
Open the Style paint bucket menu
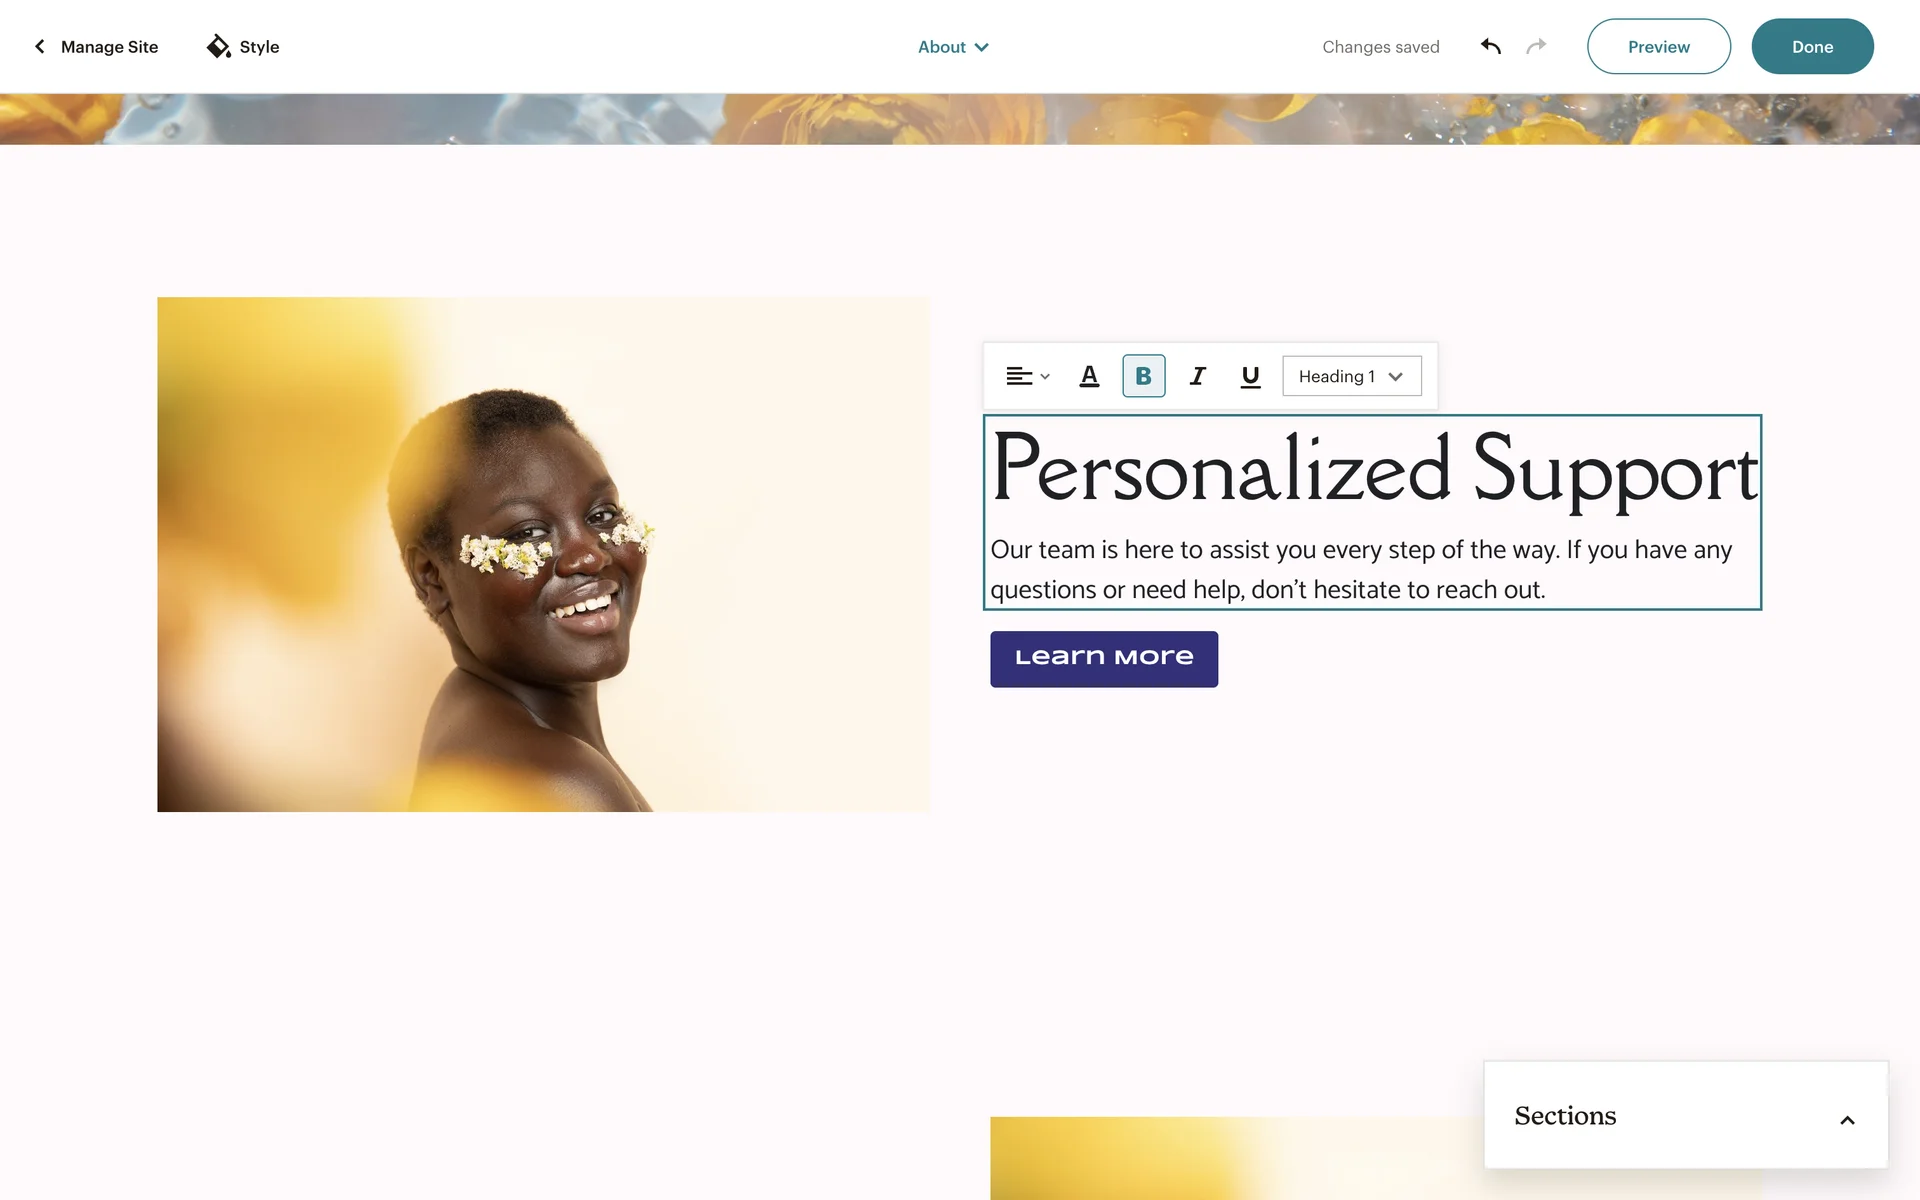243,47
